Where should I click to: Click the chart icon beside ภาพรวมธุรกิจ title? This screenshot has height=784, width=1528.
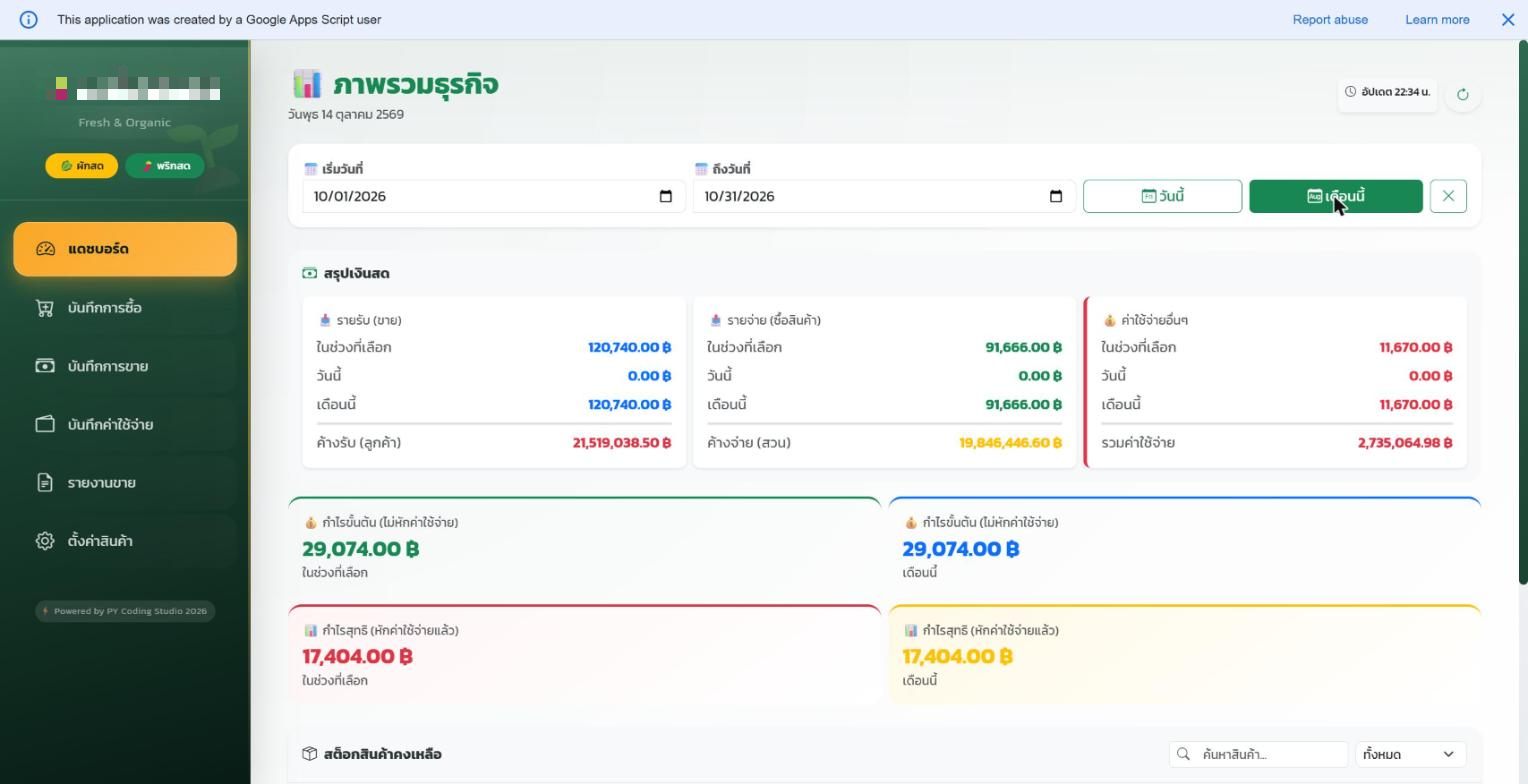[306, 84]
